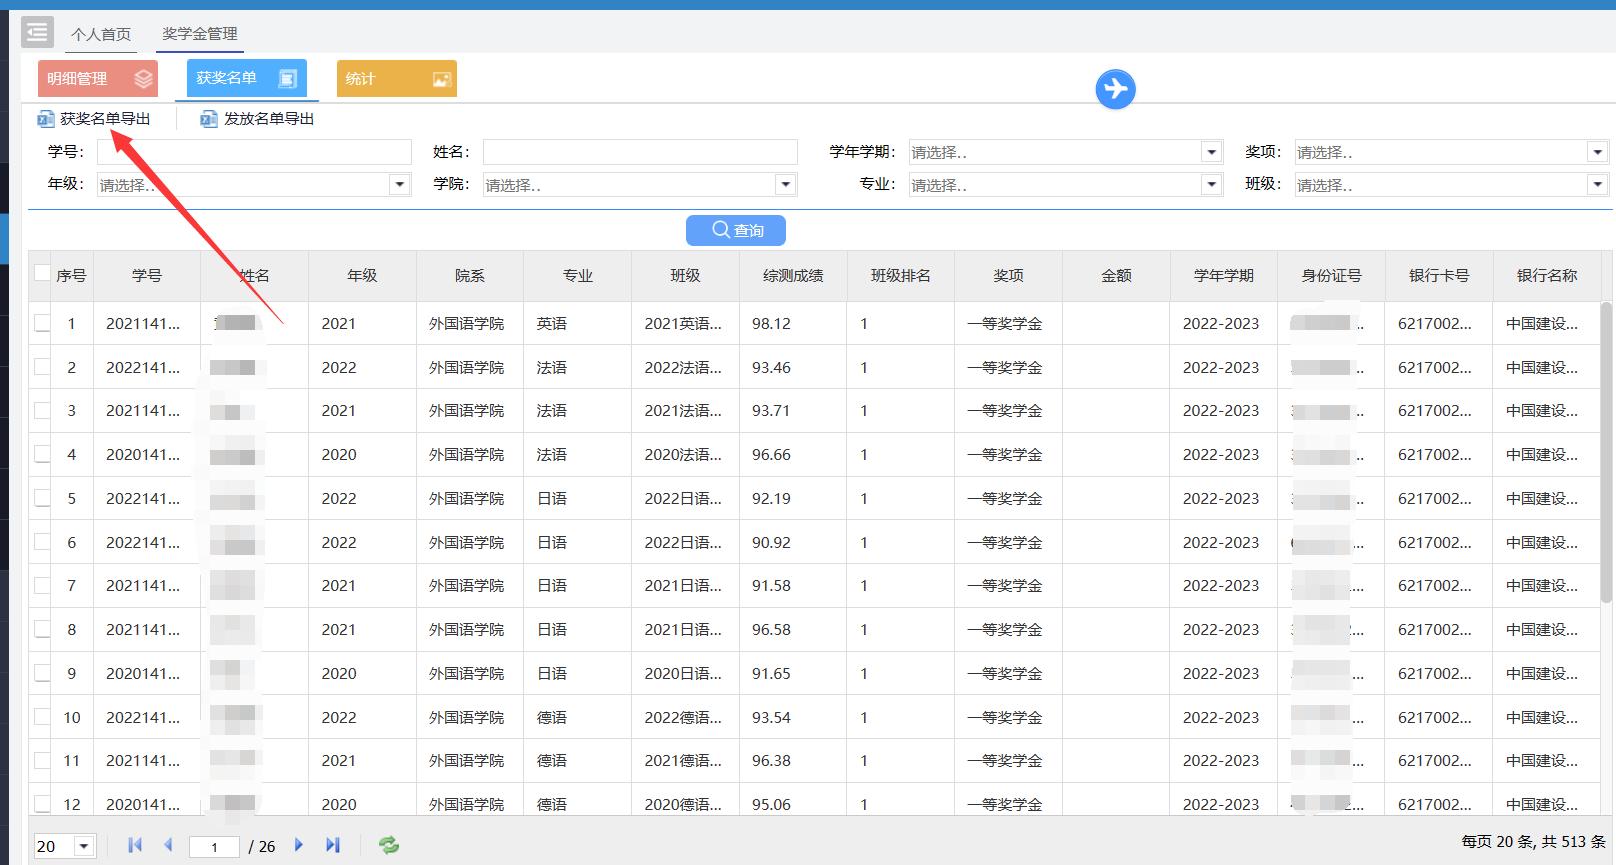Click the 查询 search button
This screenshot has width=1616, height=865.
click(x=736, y=230)
